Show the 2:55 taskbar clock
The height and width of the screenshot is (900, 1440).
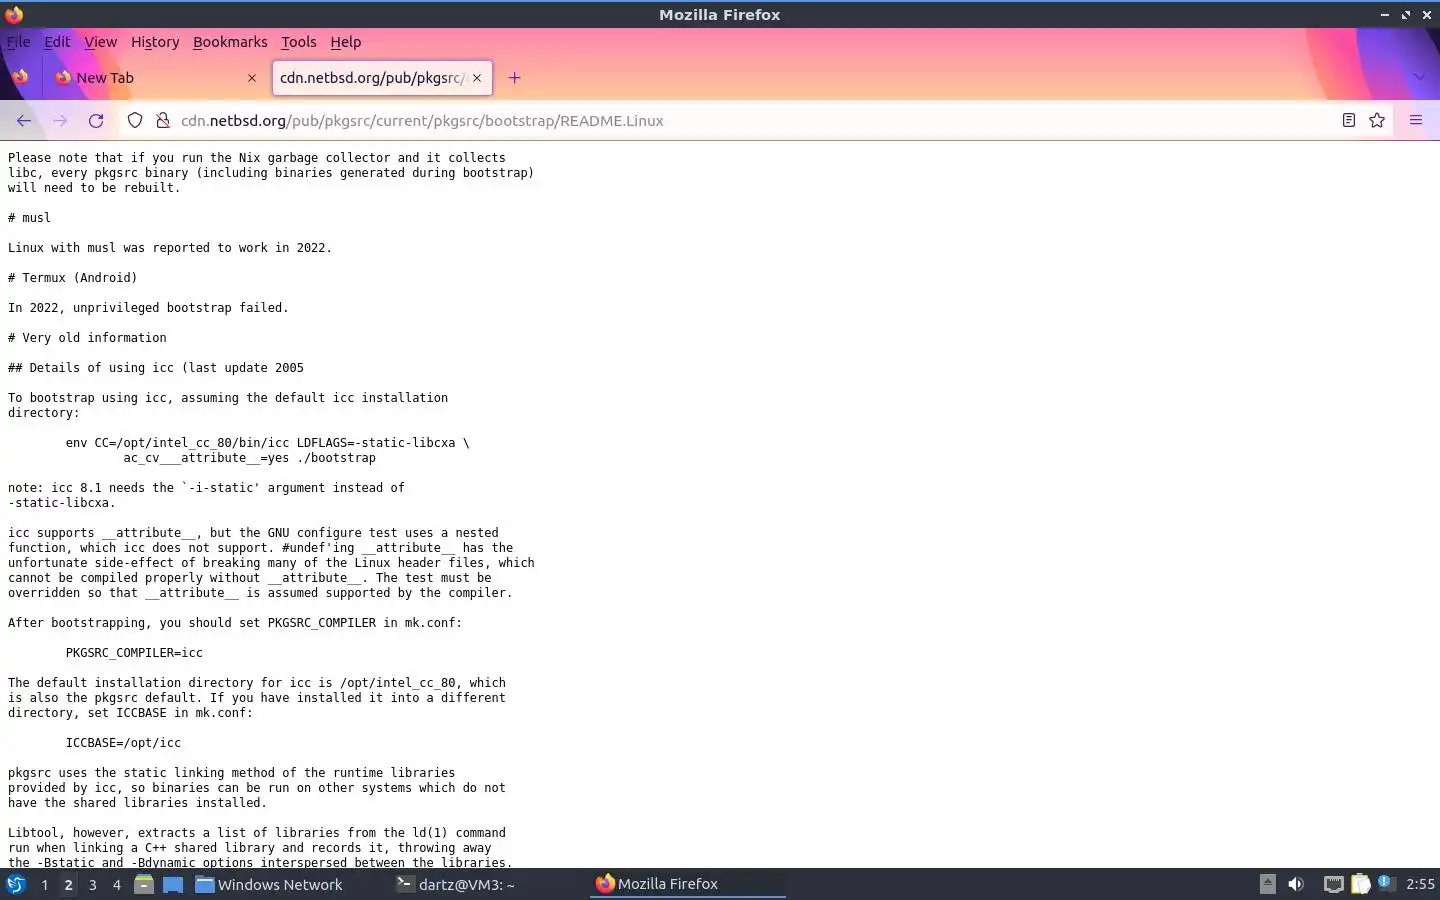point(1420,884)
